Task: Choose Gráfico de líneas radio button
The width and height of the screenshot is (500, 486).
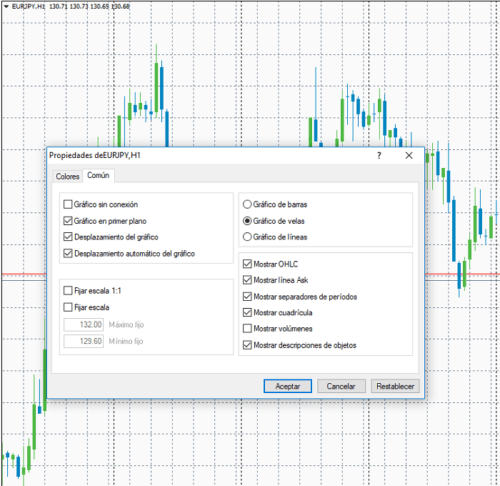Action: pos(247,237)
